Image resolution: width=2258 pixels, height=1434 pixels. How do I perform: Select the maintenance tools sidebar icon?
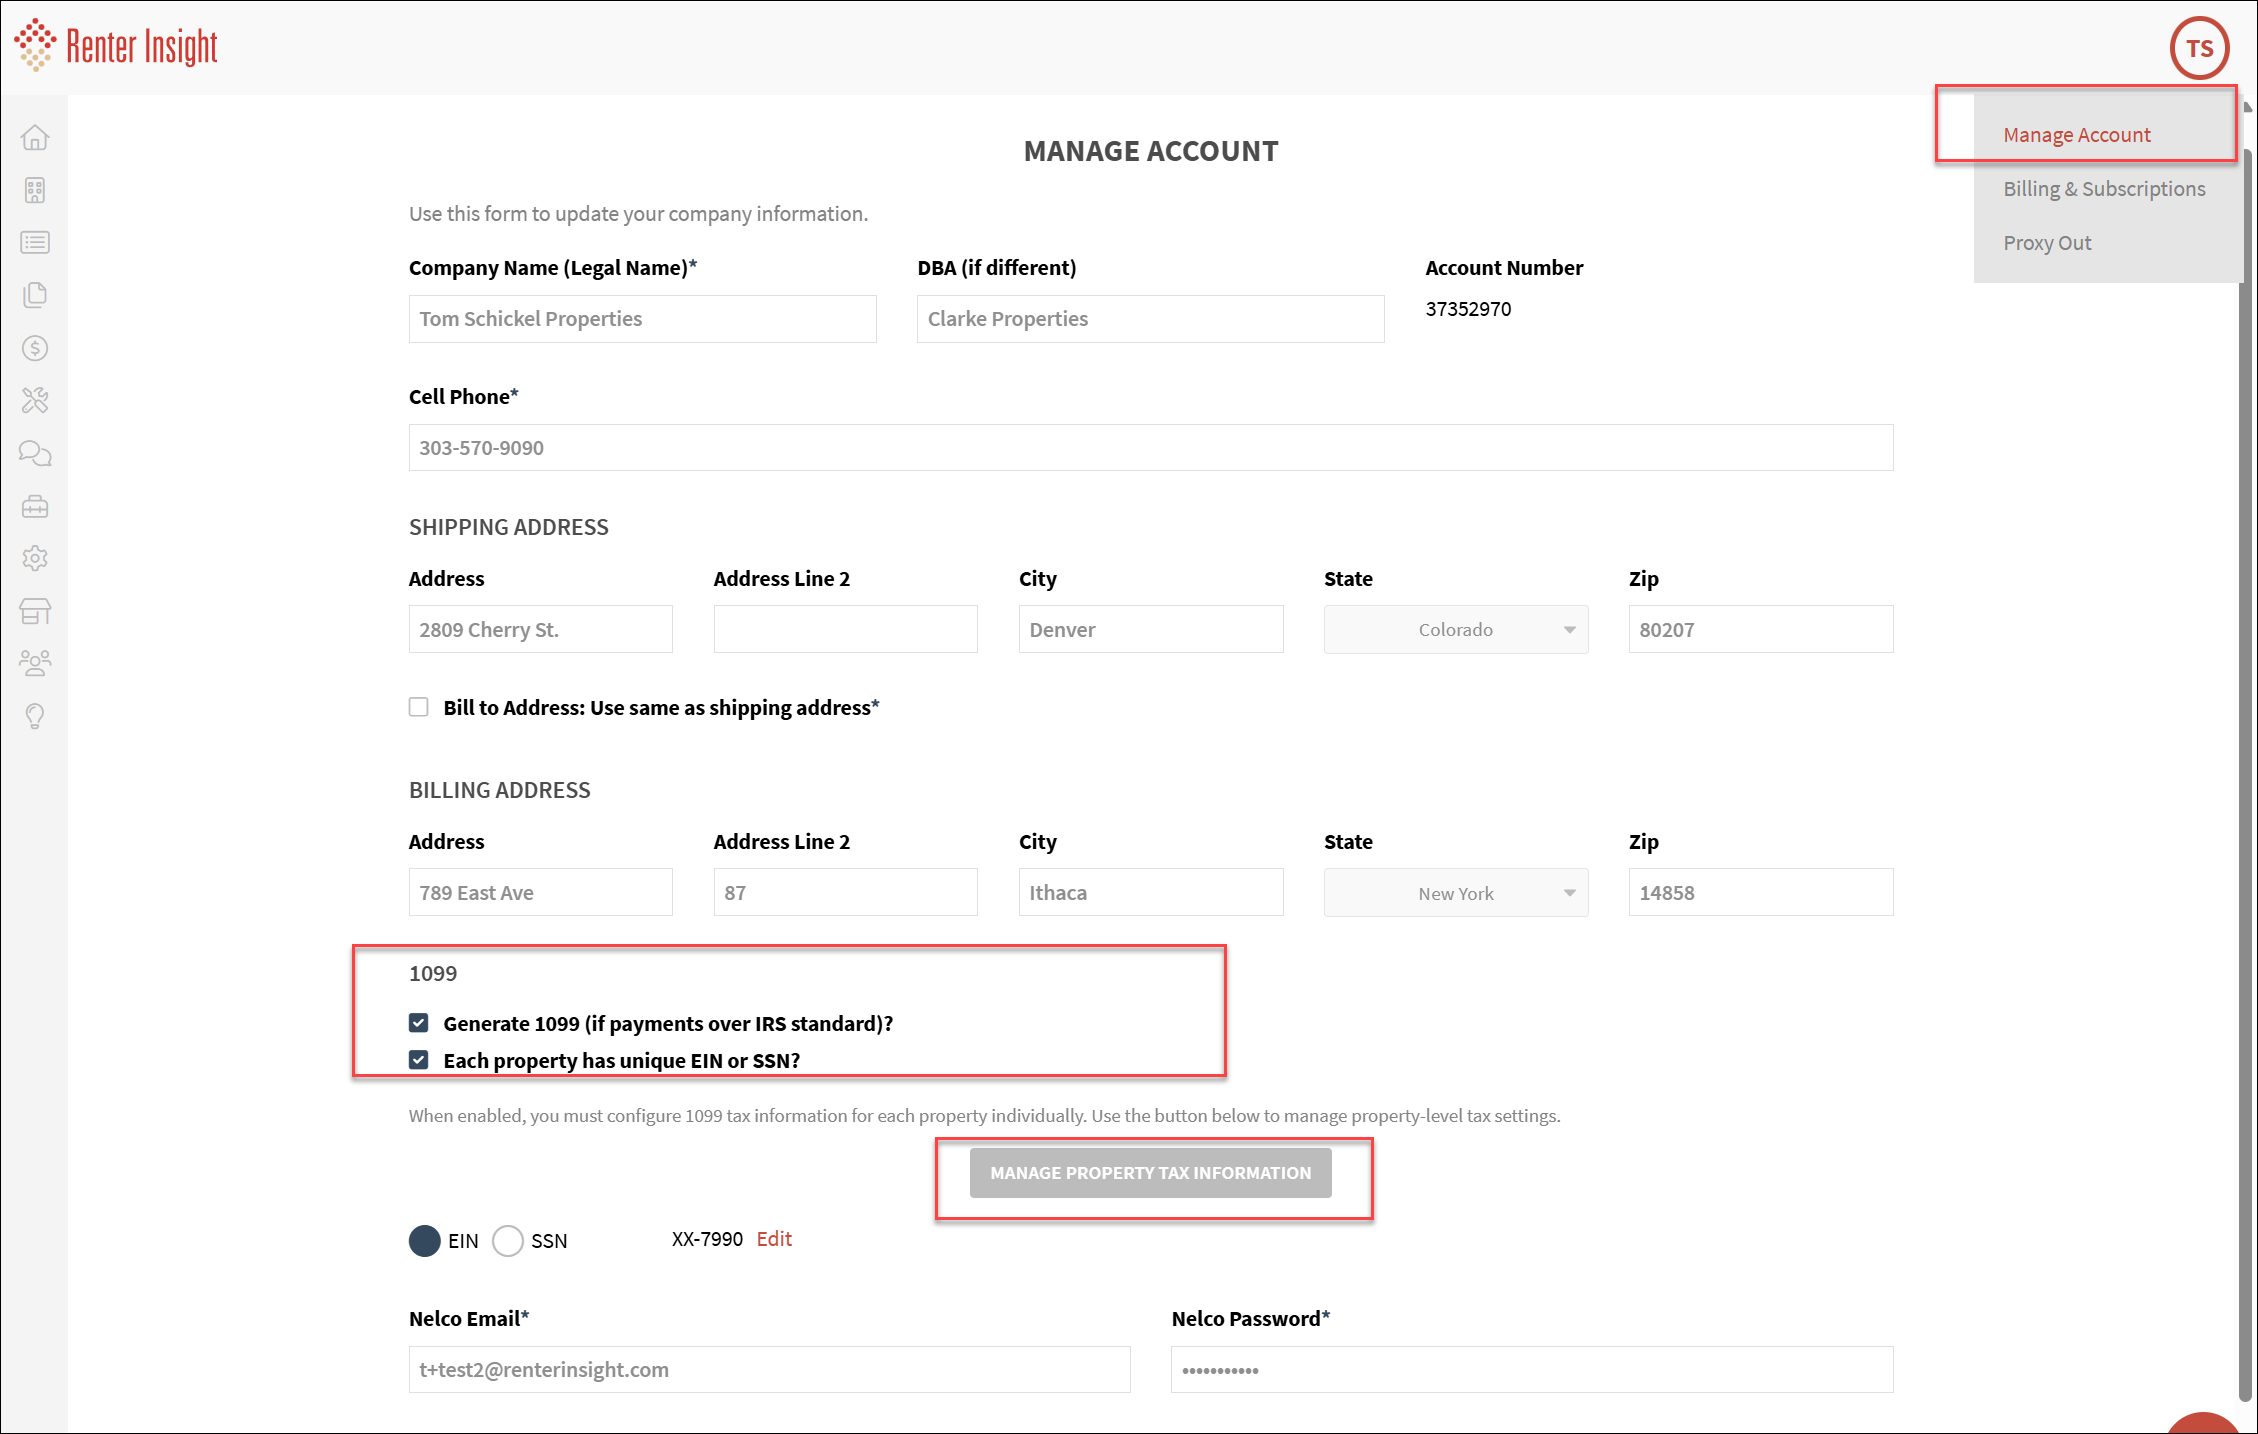[x=35, y=401]
